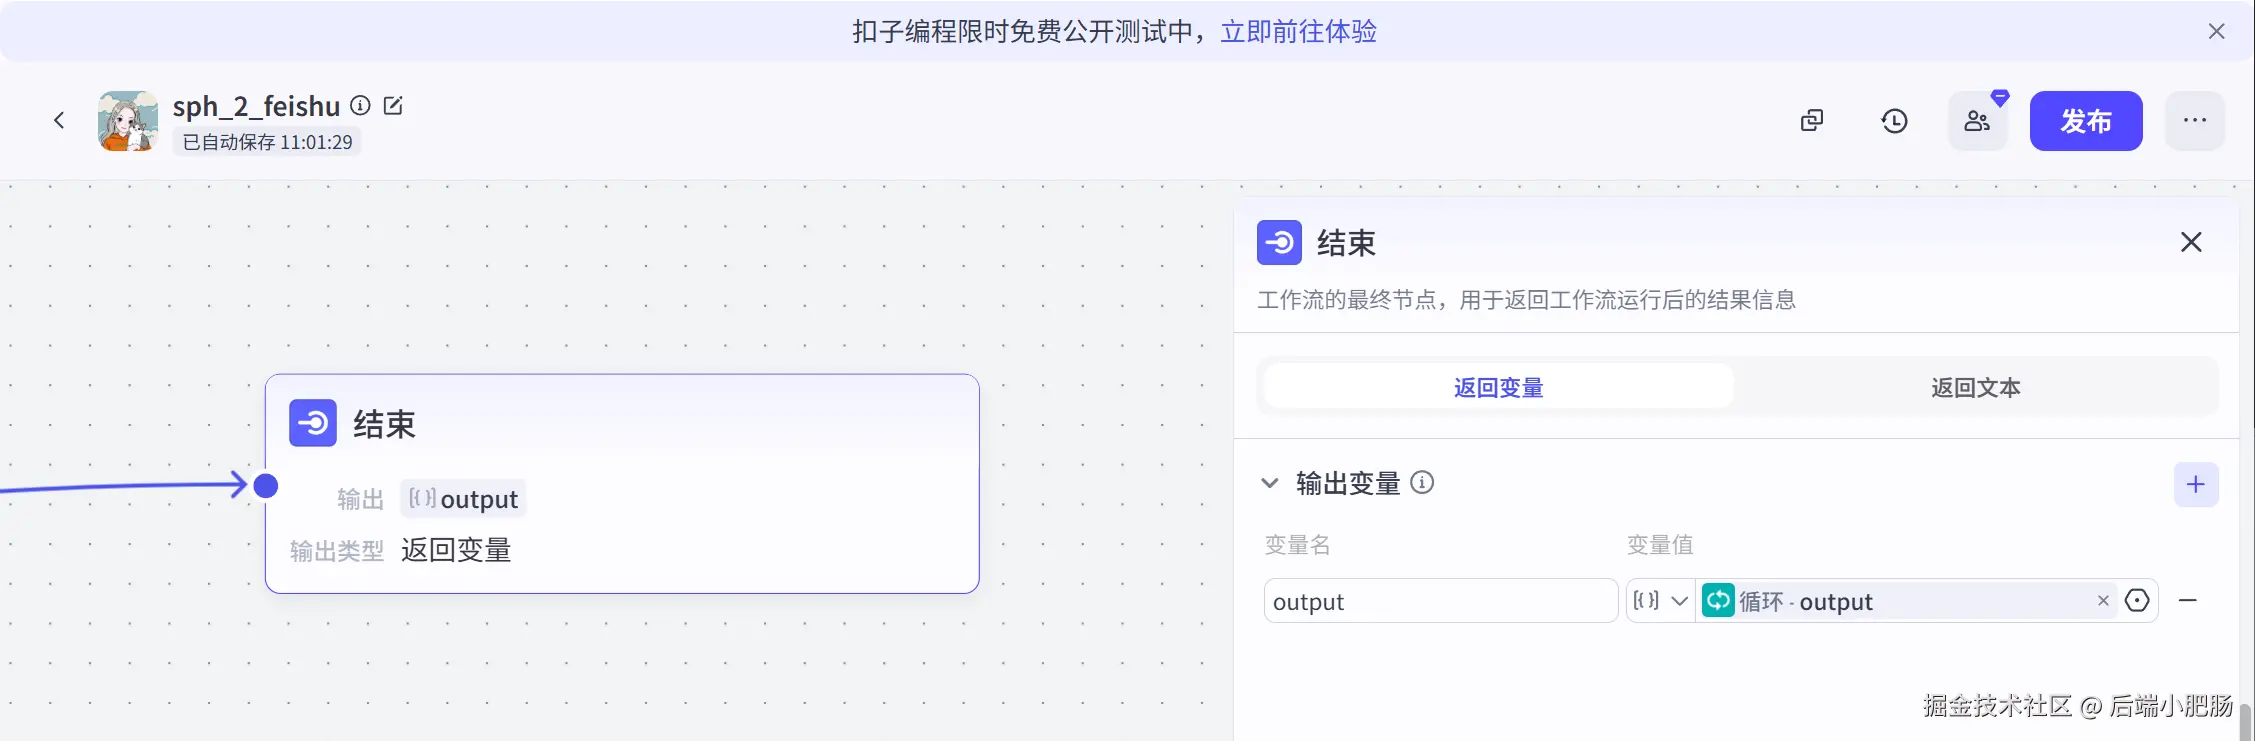Open the 立即前往体验 link in the banner

pos(1298,32)
